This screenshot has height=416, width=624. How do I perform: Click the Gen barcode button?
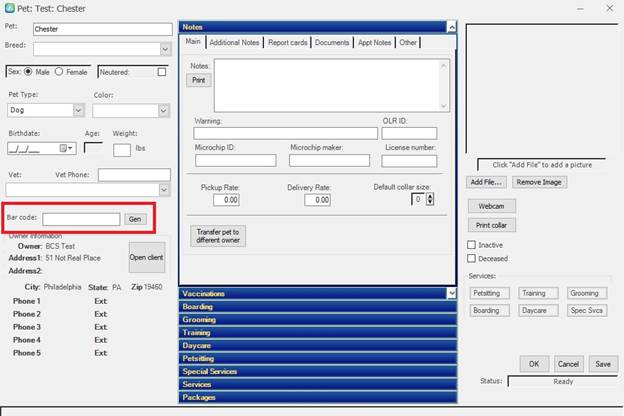(134, 219)
